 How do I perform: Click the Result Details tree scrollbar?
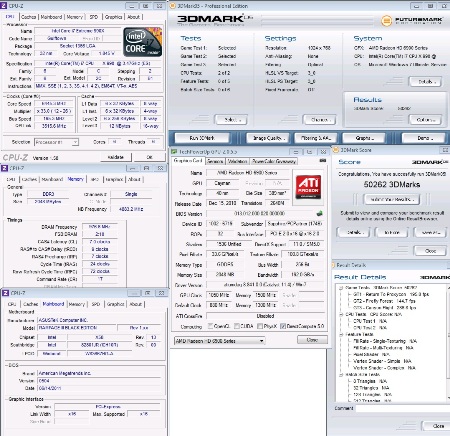pos(448,342)
